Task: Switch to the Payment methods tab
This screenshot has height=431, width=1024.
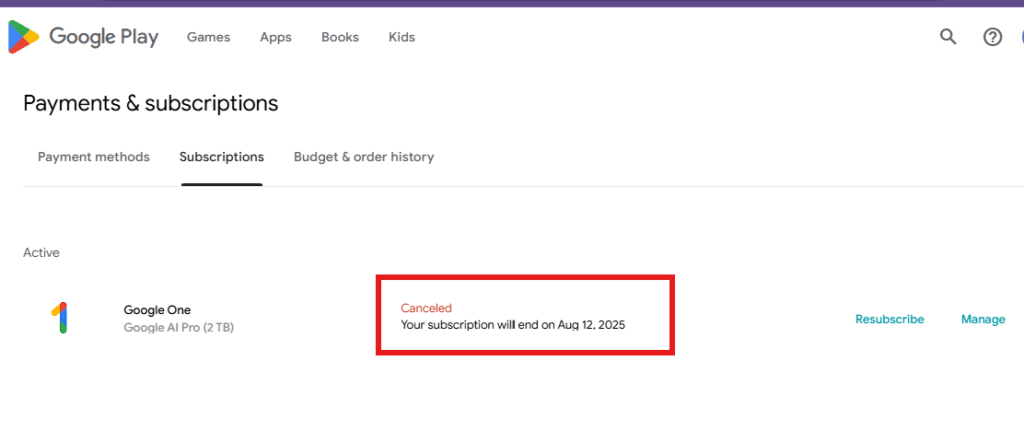Action: 93,157
